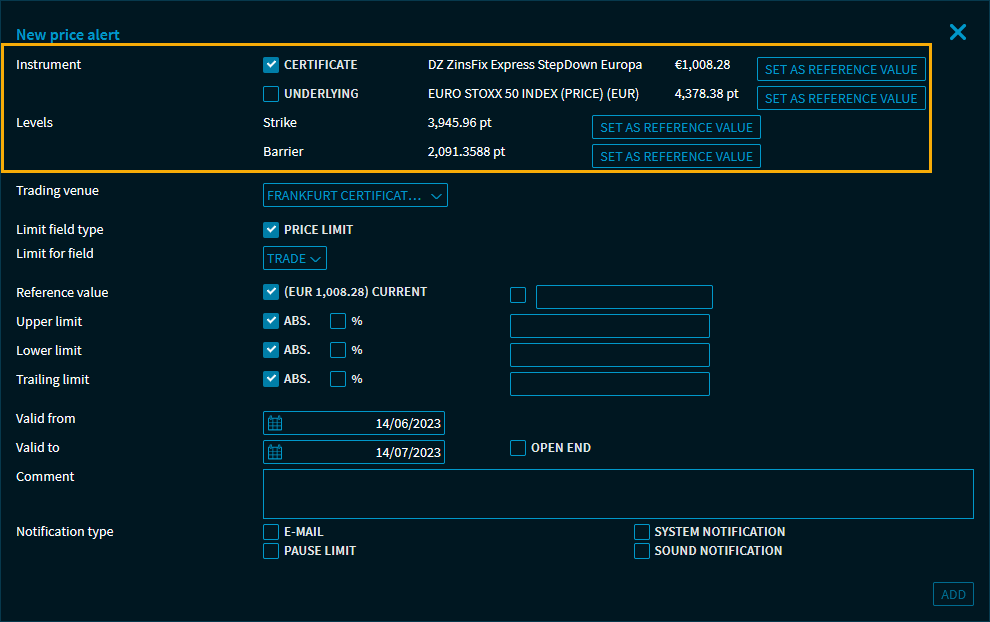Enable SOUND NOTIFICATION checkbox
Image resolution: width=990 pixels, height=622 pixels.
coord(642,551)
